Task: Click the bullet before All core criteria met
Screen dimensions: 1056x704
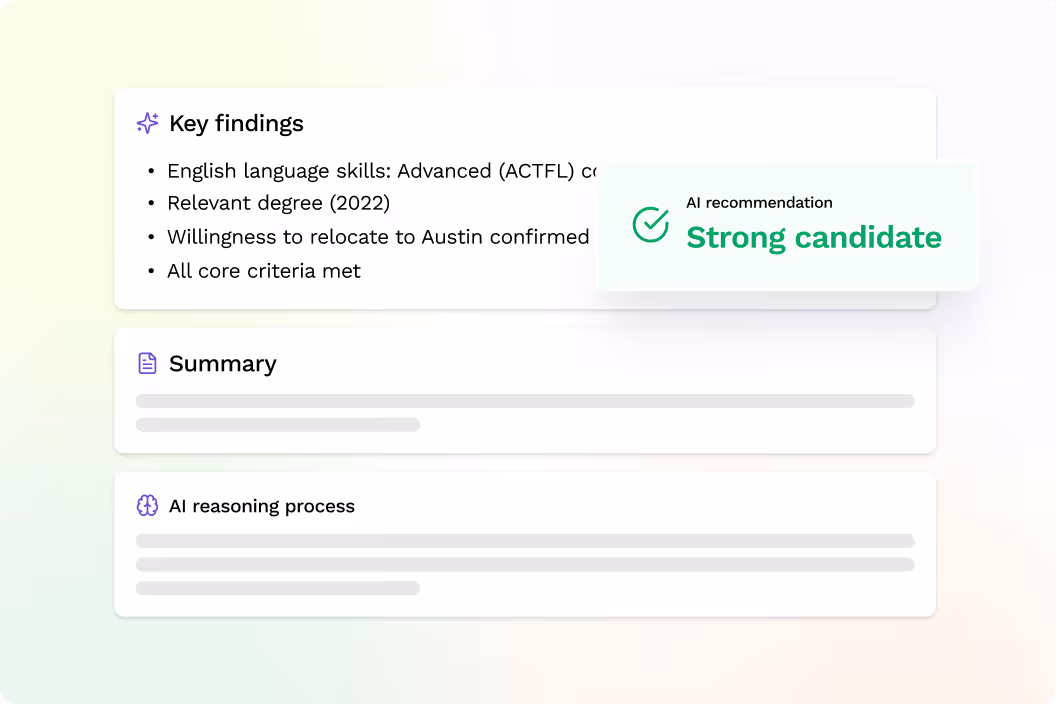Action: click(x=151, y=272)
